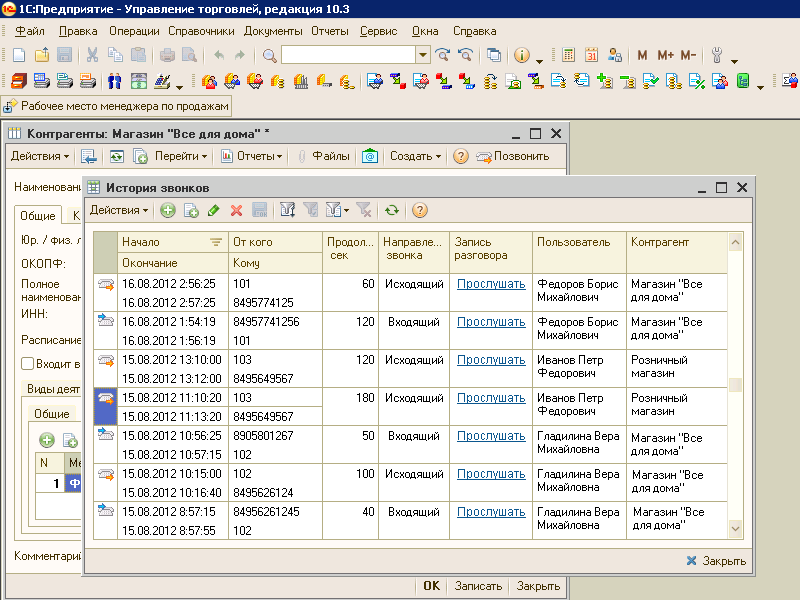The image size is (800, 600).
Task: Click the Контрагент column header
Action: point(677,252)
